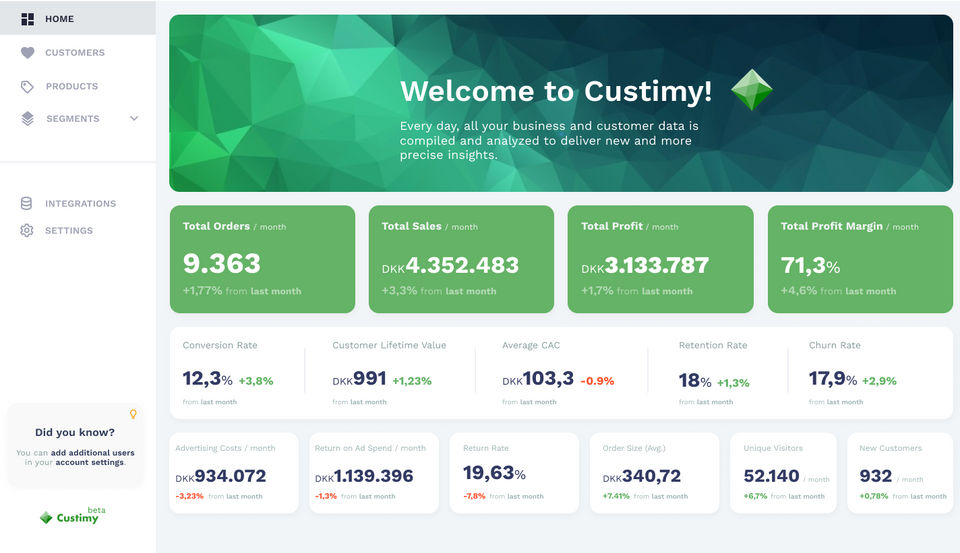Click the Churn Rate value 17,9%
The width and height of the screenshot is (960, 553).
point(833,379)
